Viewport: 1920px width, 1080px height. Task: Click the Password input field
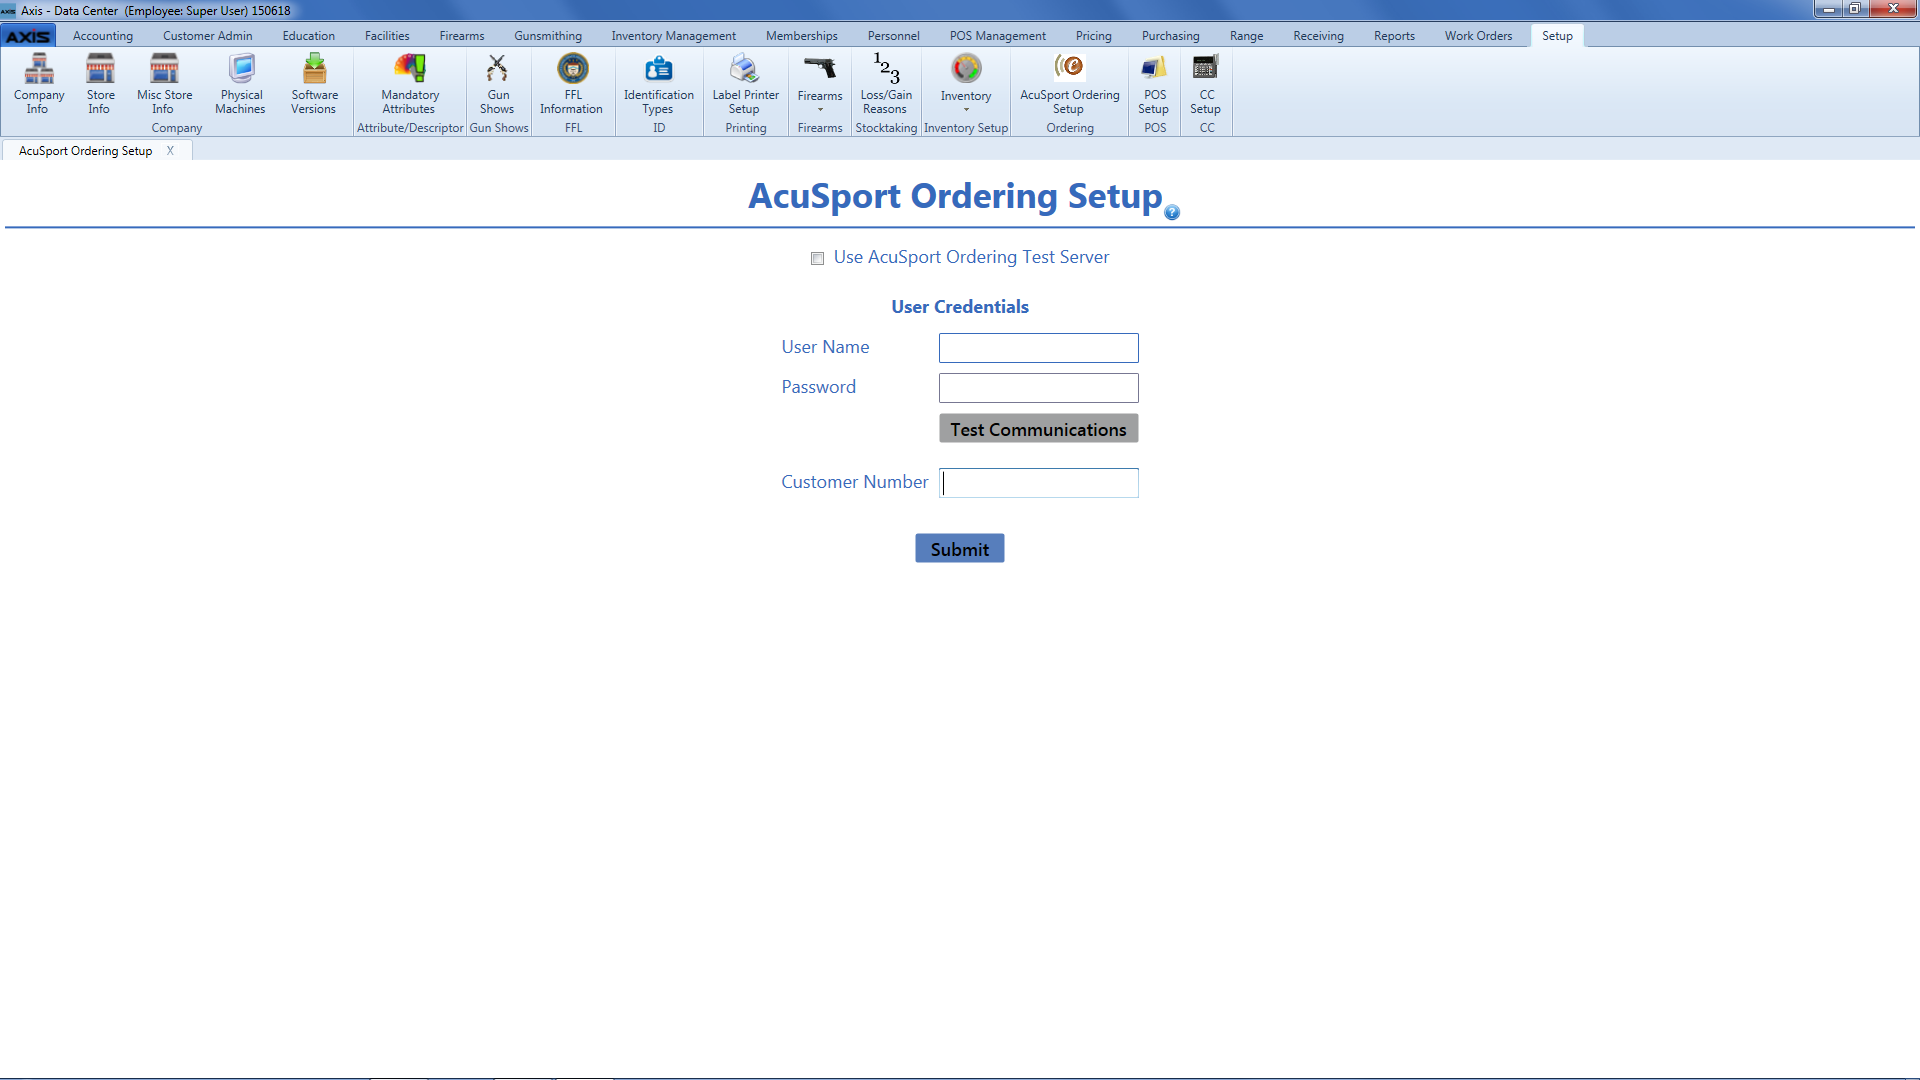tap(1038, 388)
